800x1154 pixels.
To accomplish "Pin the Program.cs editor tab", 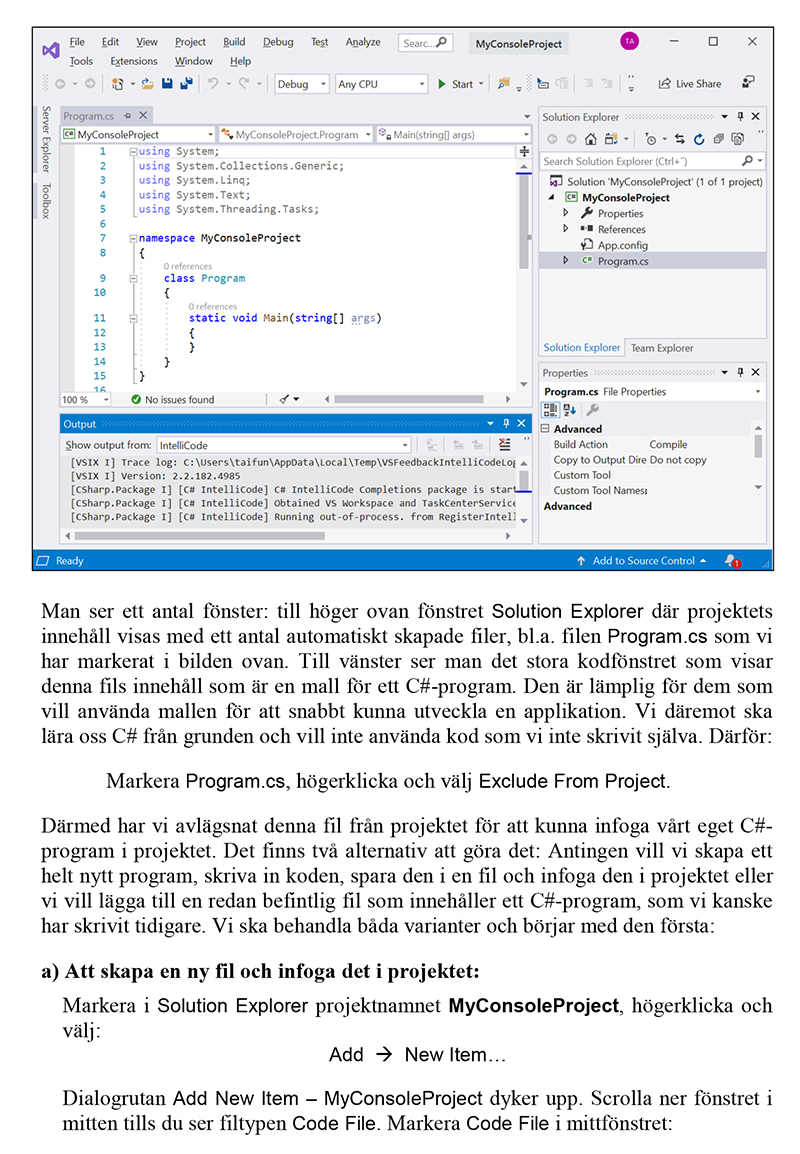I will (x=127, y=116).
